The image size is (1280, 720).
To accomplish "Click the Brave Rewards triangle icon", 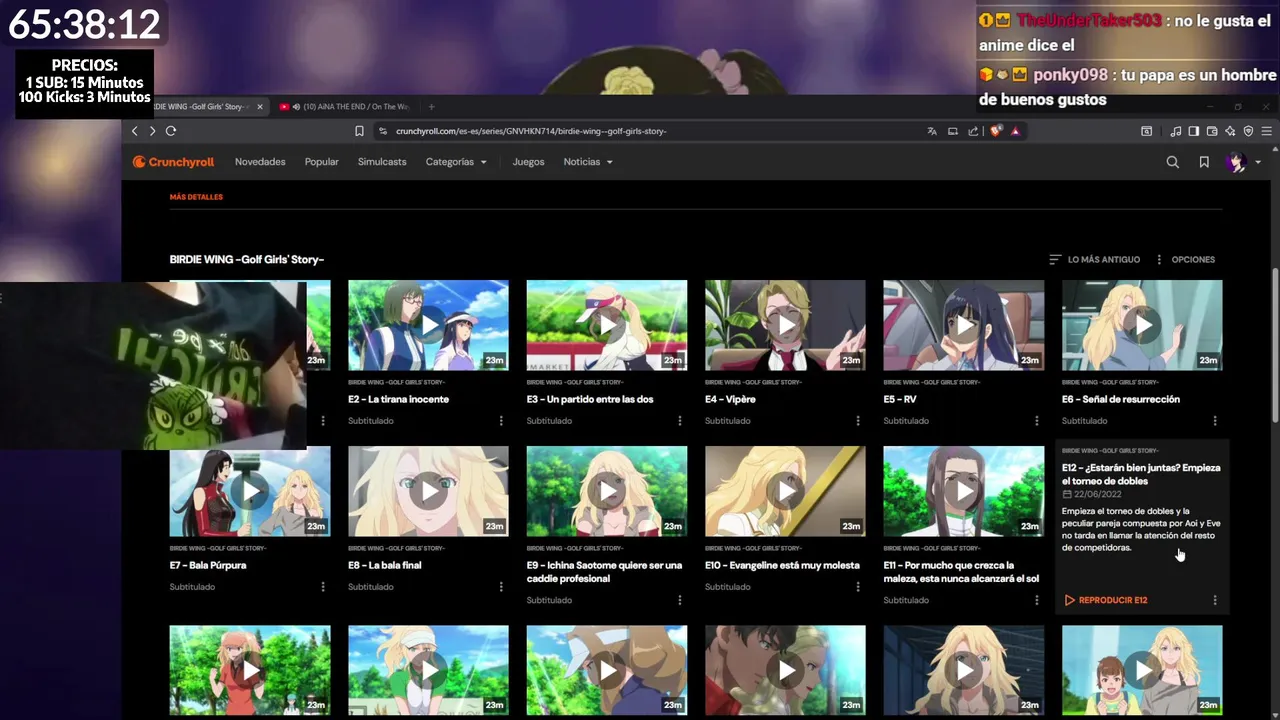I will 1015,131.
